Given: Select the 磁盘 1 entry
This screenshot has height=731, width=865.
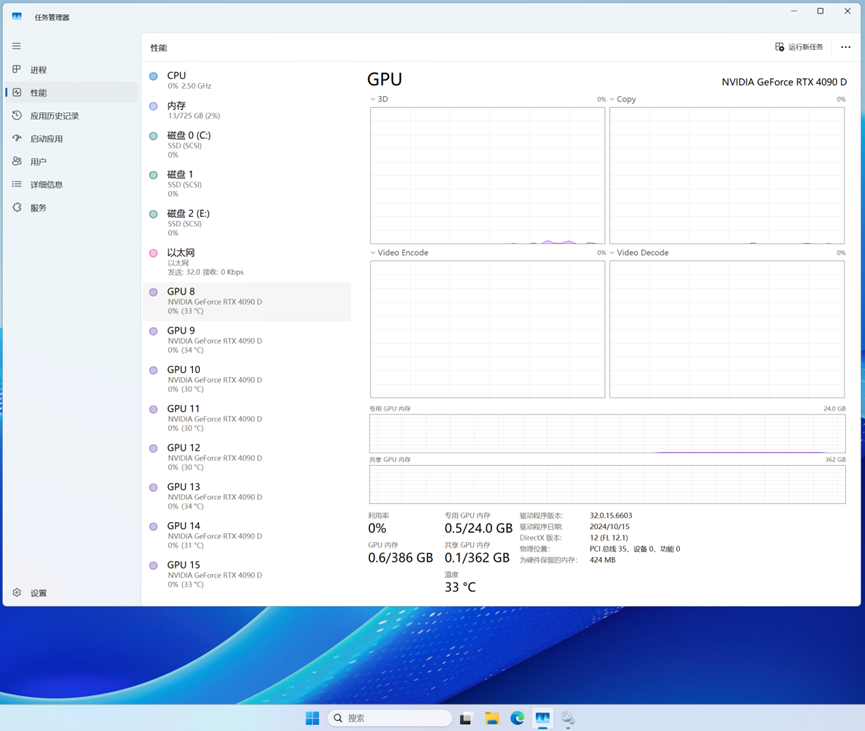Looking at the screenshot, I should click(247, 184).
